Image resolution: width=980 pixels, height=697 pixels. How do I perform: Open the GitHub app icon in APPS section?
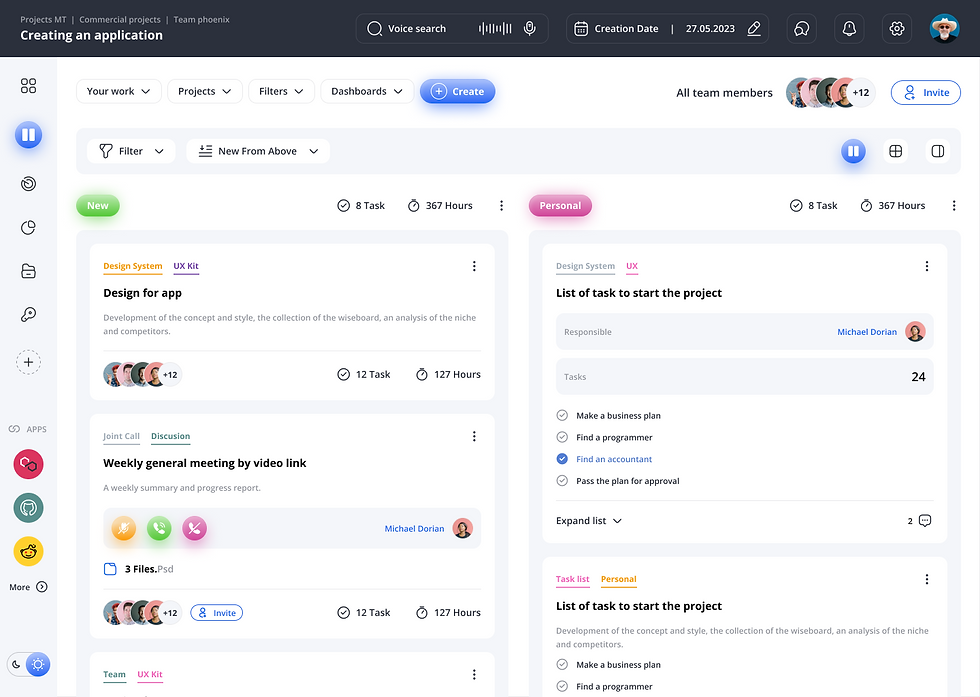point(28,507)
